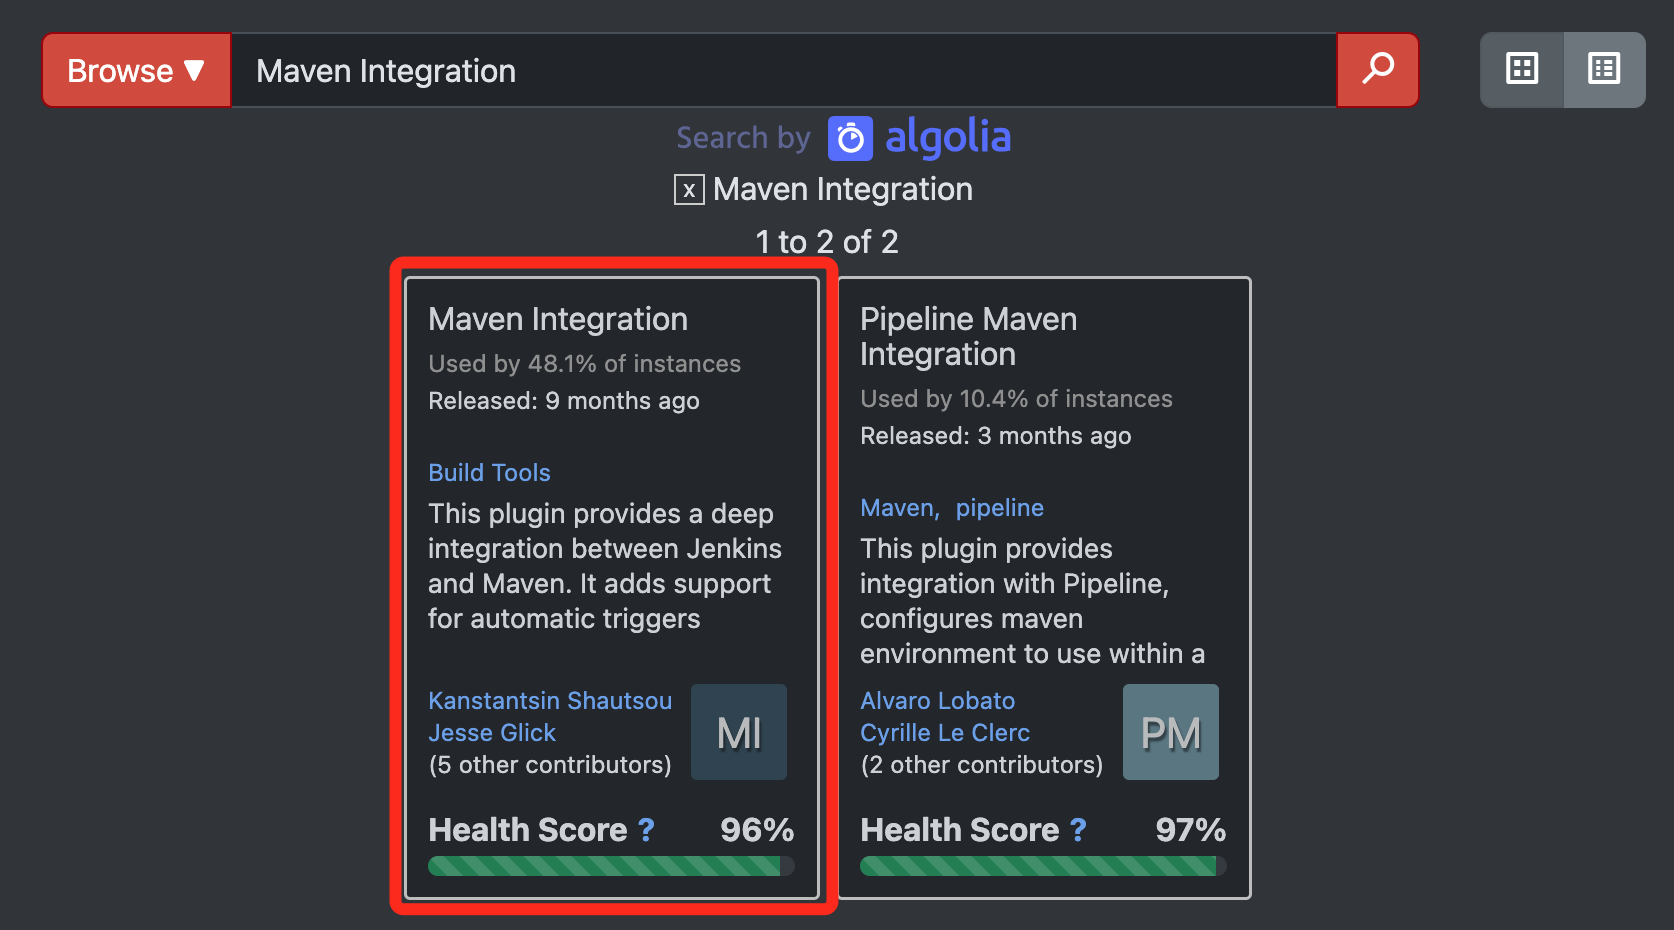Click the search text input field
This screenshot has height=930, width=1674.
(782, 70)
